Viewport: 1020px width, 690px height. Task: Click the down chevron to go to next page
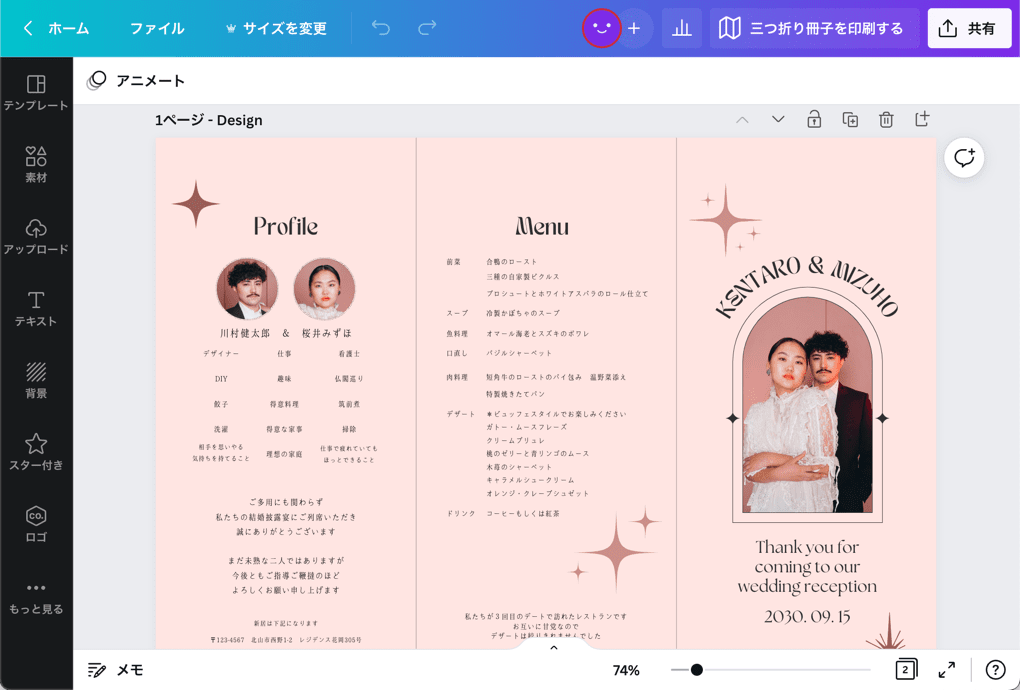(x=778, y=119)
